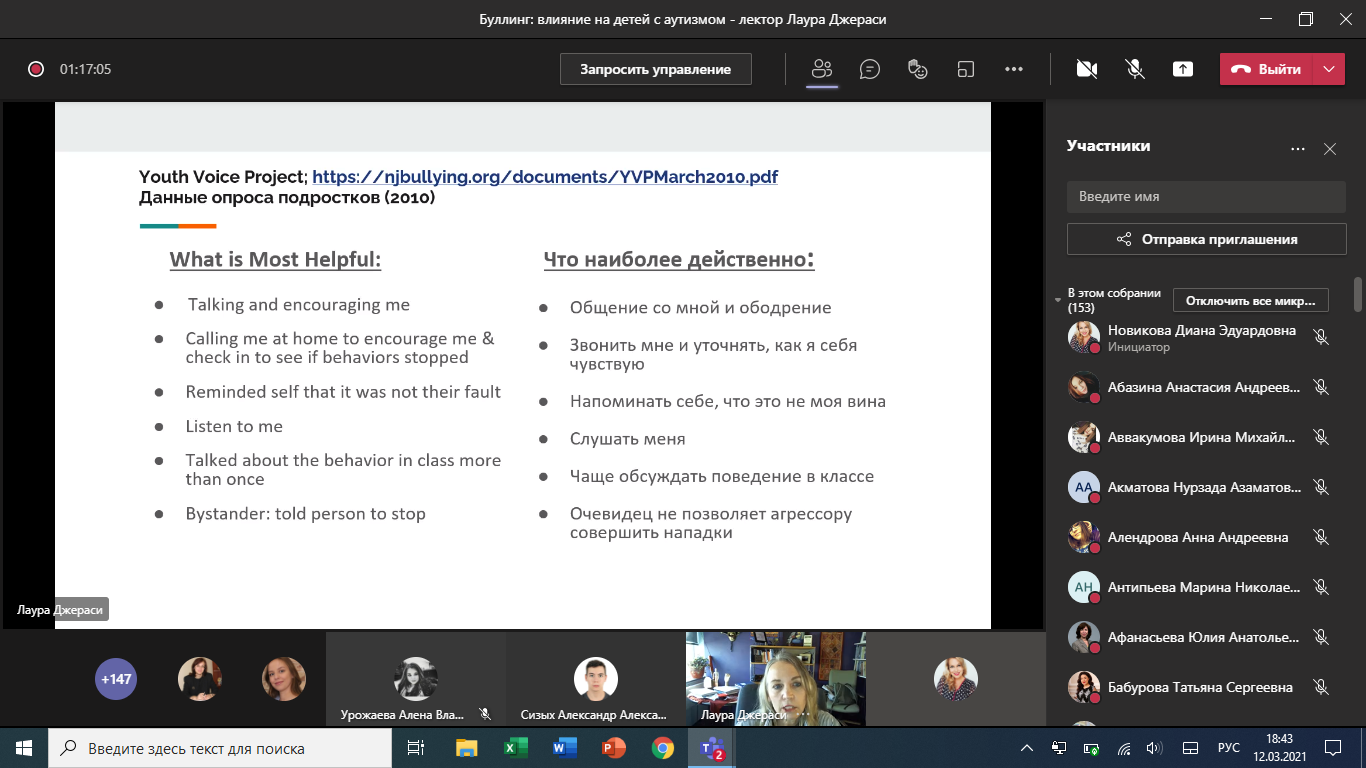Open the reactions and raise hand icon

coord(918,69)
